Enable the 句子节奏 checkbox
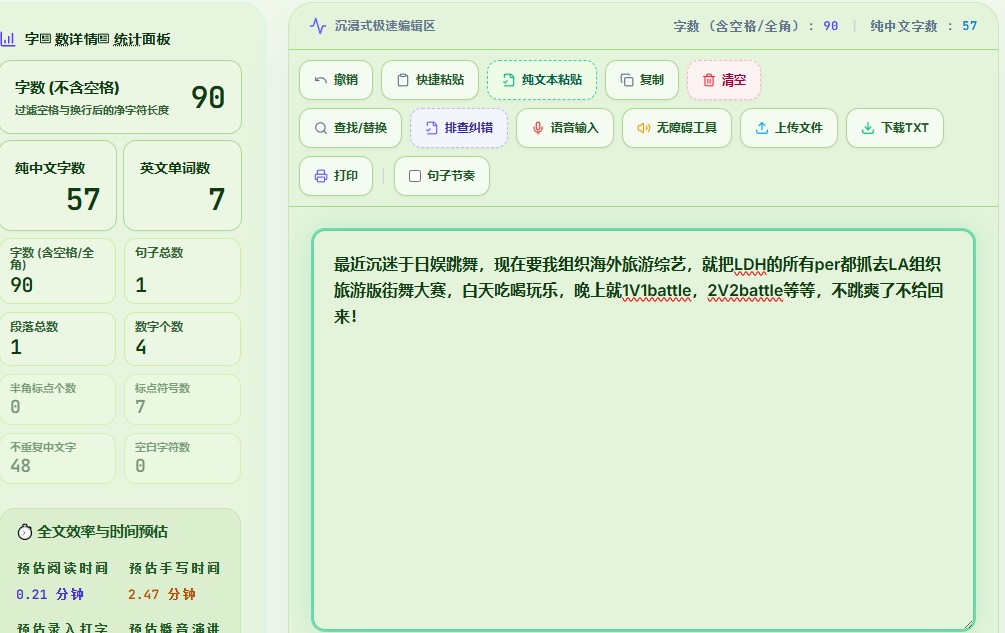The width and height of the screenshot is (1005, 633). click(415, 176)
